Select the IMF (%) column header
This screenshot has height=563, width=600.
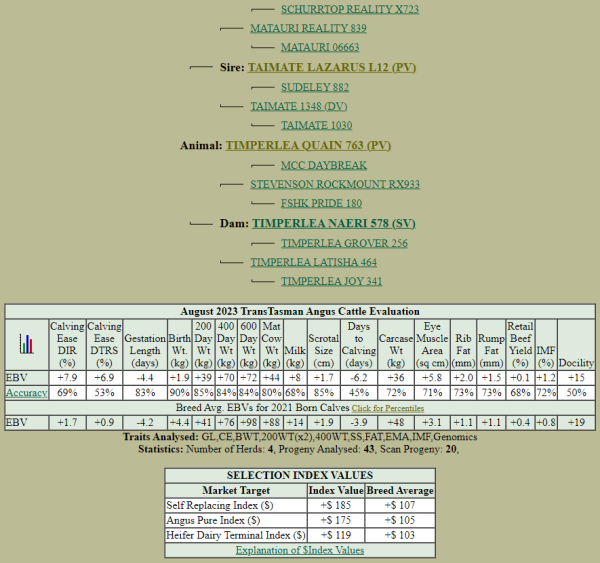pos(546,344)
